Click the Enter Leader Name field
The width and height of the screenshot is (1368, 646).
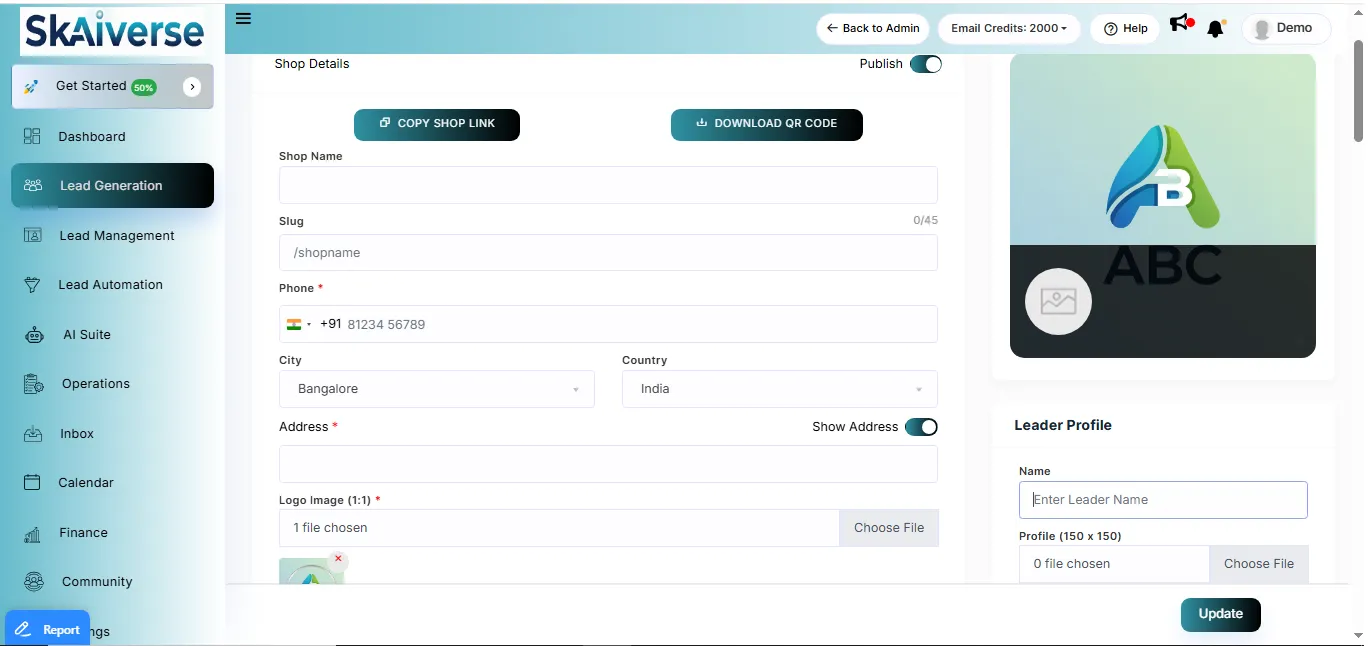click(x=1162, y=500)
